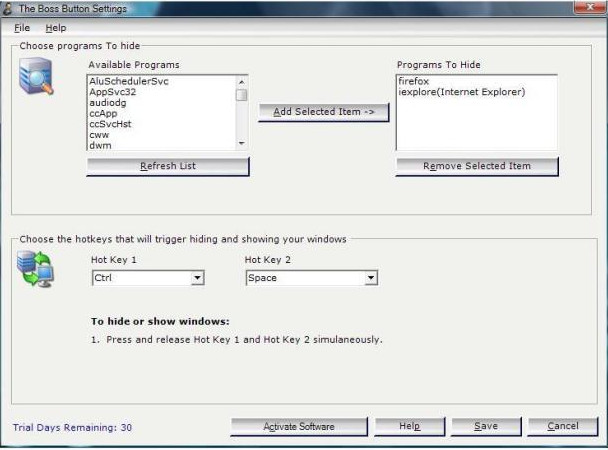The height and width of the screenshot is (450, 608).
Task: Select iexplore(Internet Explorer) in Programs To Hide
Action: tap(460, 92)
